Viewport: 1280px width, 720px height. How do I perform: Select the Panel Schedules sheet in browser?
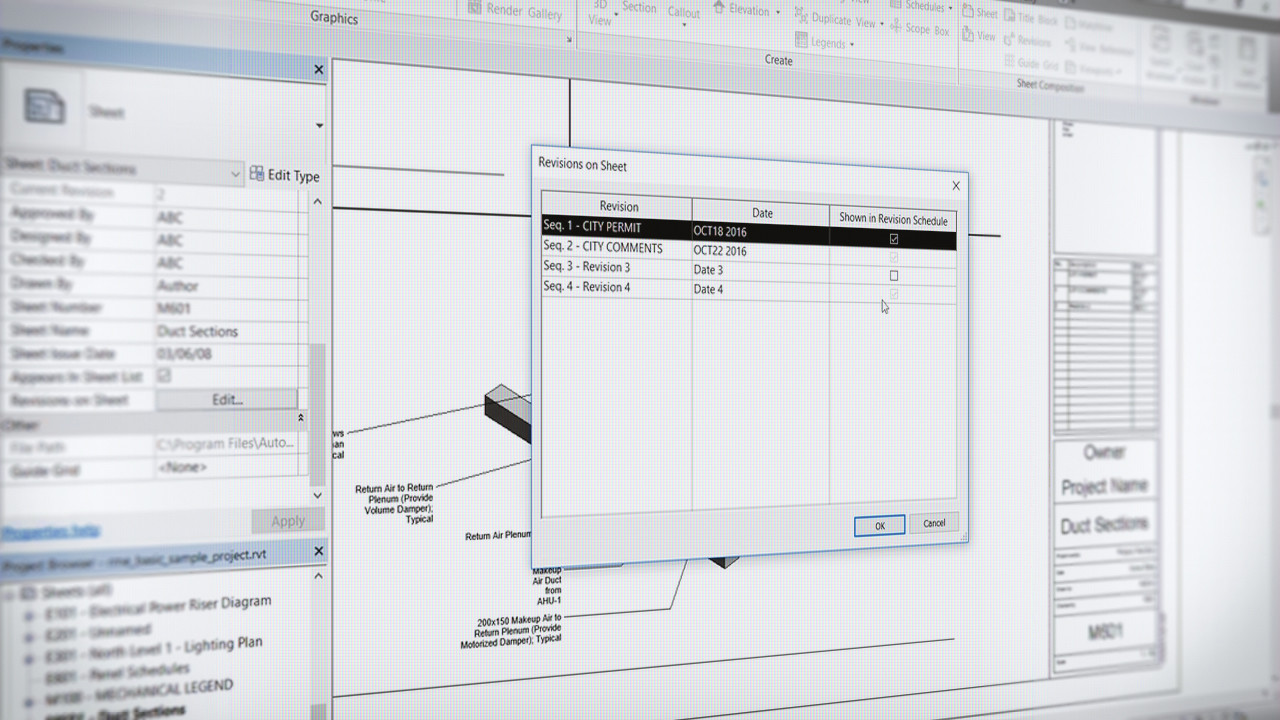117,672
